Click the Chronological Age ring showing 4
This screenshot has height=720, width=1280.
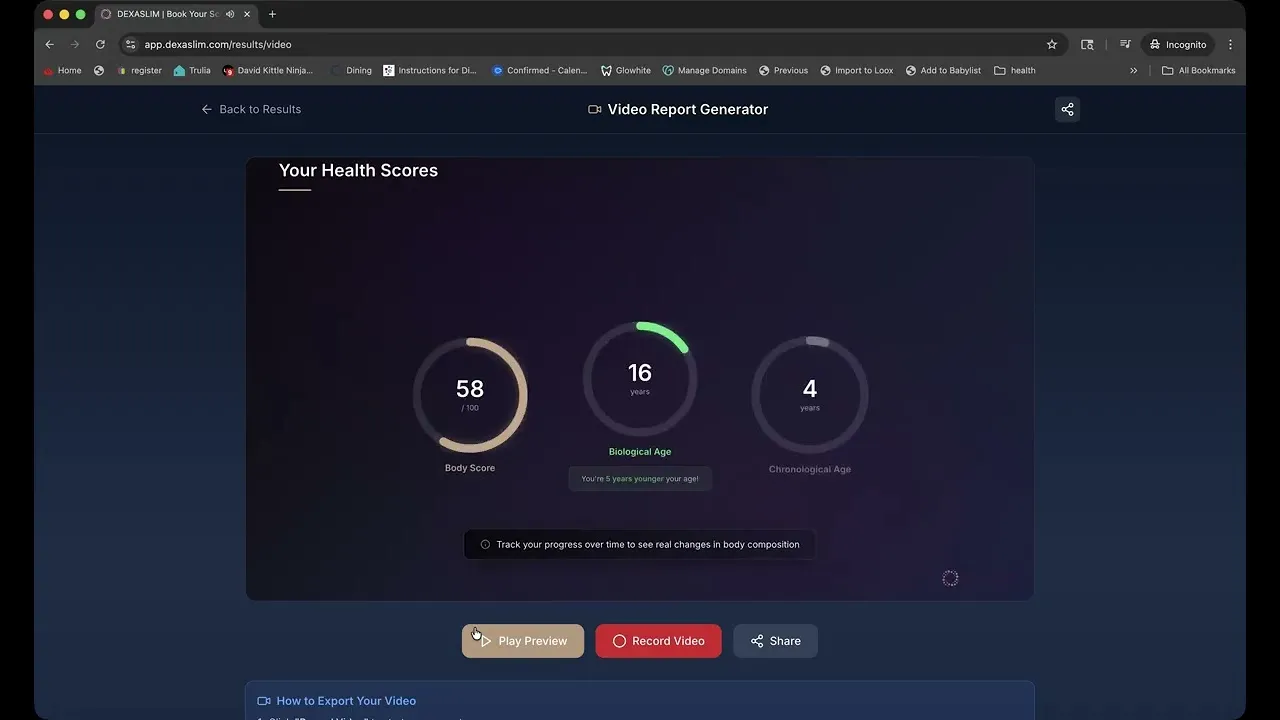pyautogui.click(x=810, y=395)
